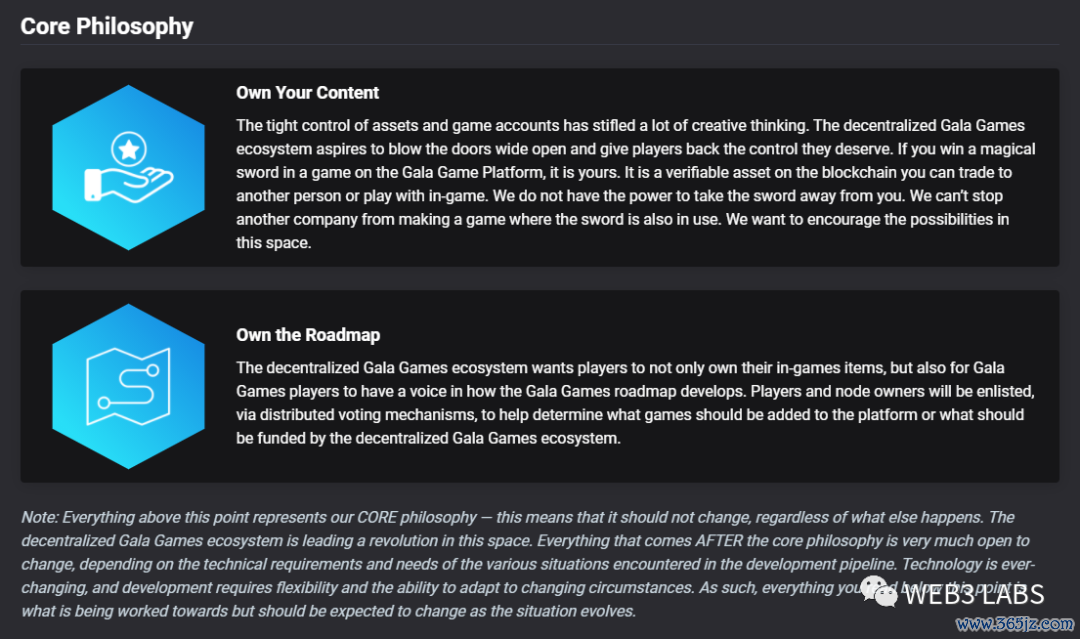Click the roadmap map hexagon icon
Viewport: 1080px width, 639px height.
pos(128,386)
